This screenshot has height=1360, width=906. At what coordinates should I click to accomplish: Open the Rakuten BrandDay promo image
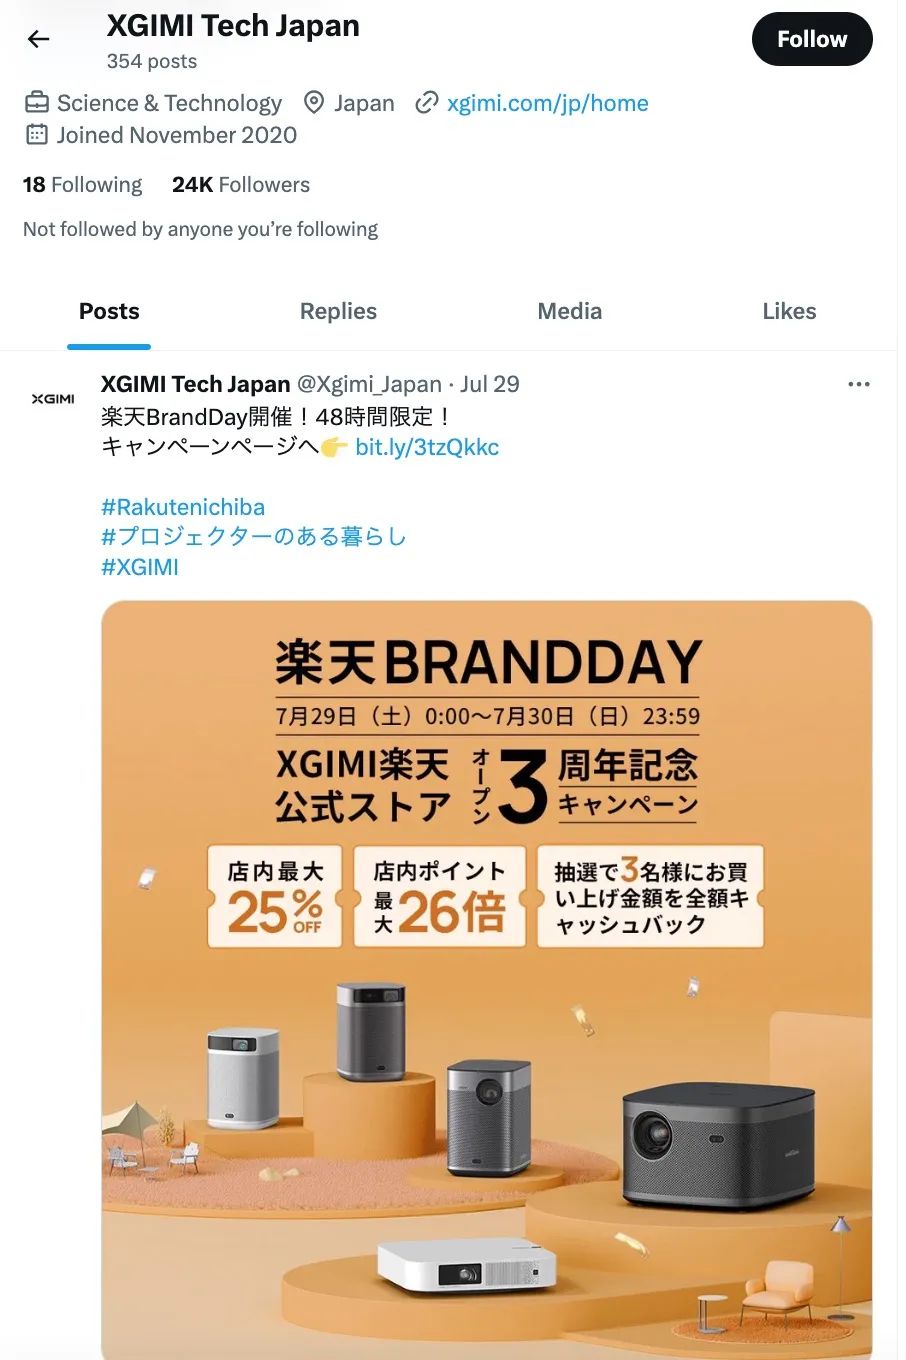pyautogui.click(x=487, y=980)
